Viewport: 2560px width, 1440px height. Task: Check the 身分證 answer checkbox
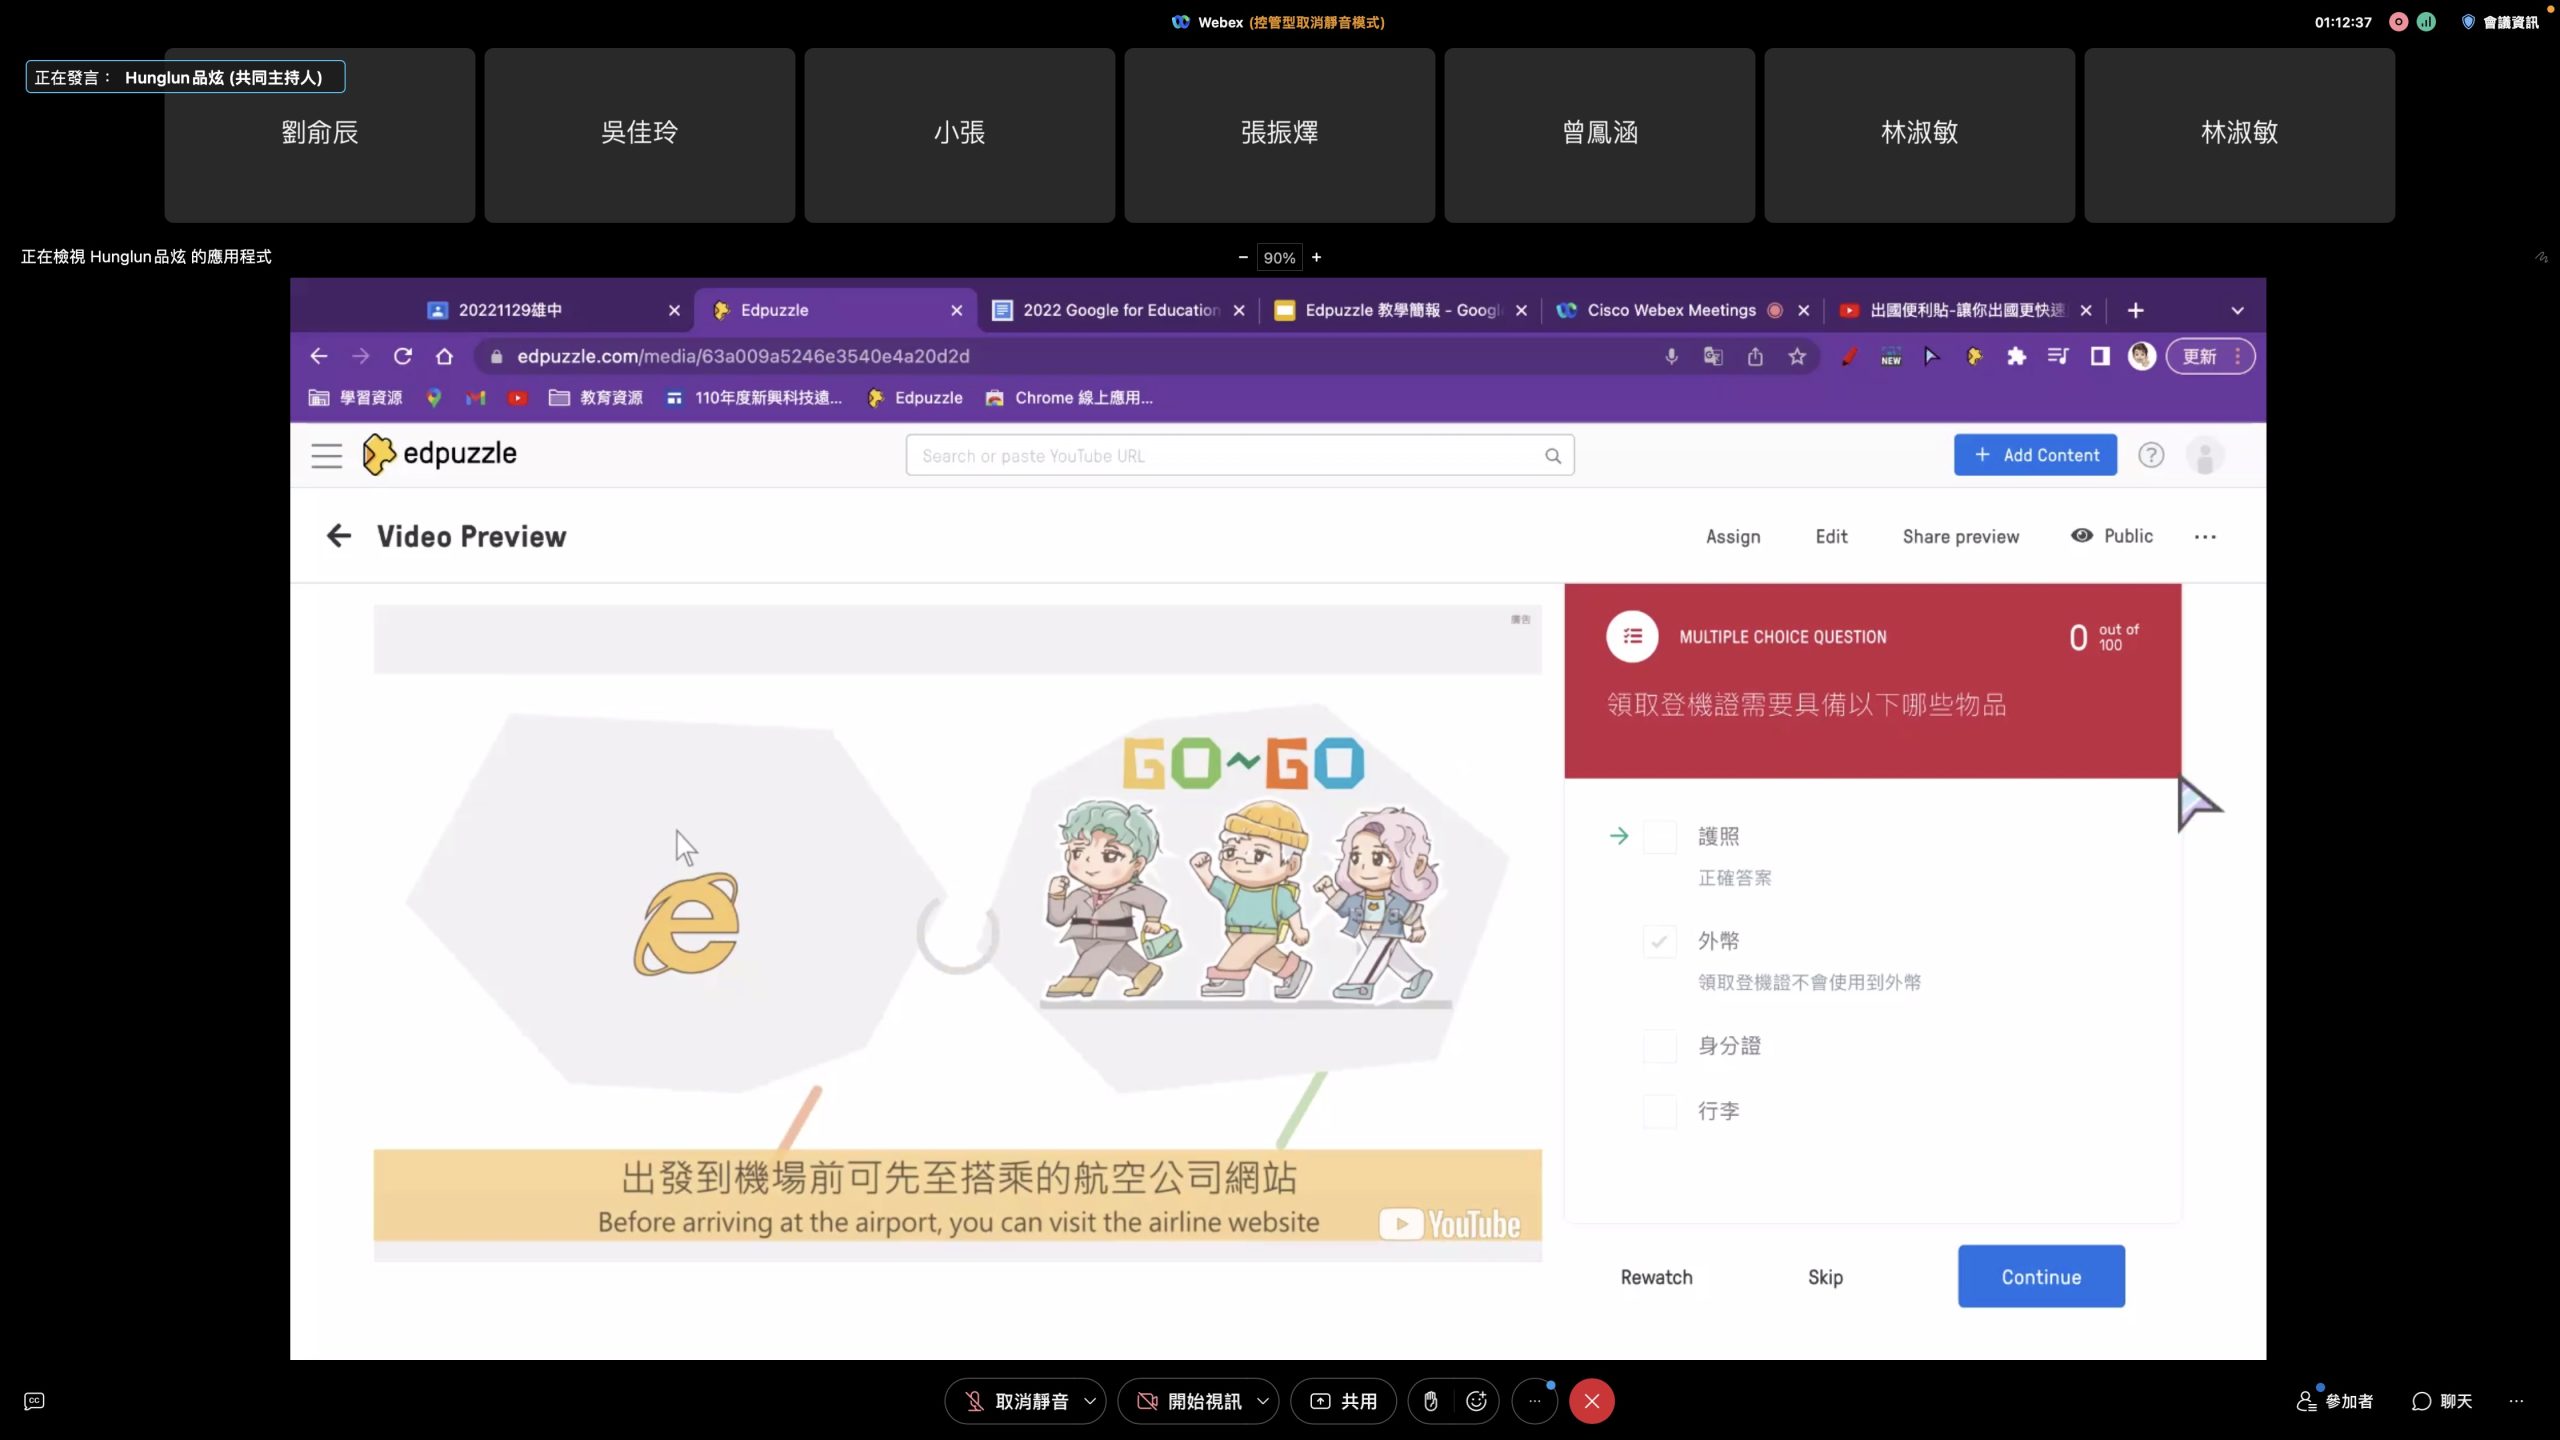pos(1660,1046)
